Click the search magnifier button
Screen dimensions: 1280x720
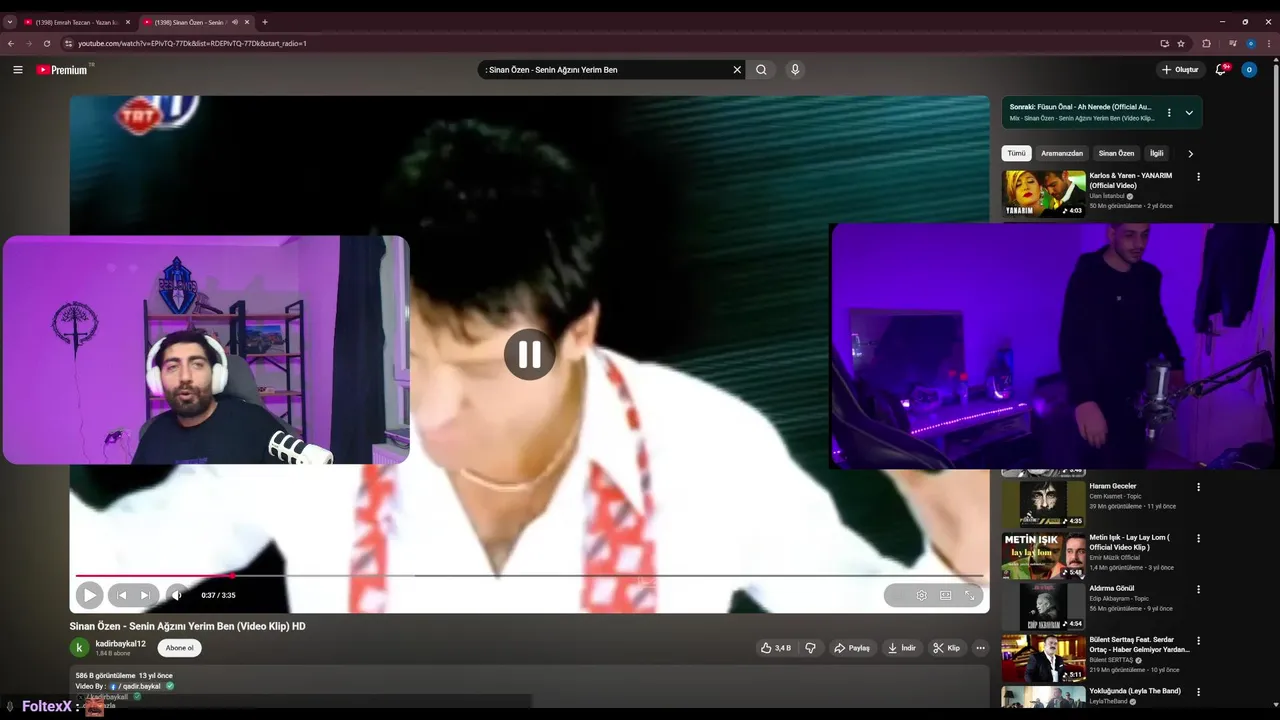[x=761, y=70]
